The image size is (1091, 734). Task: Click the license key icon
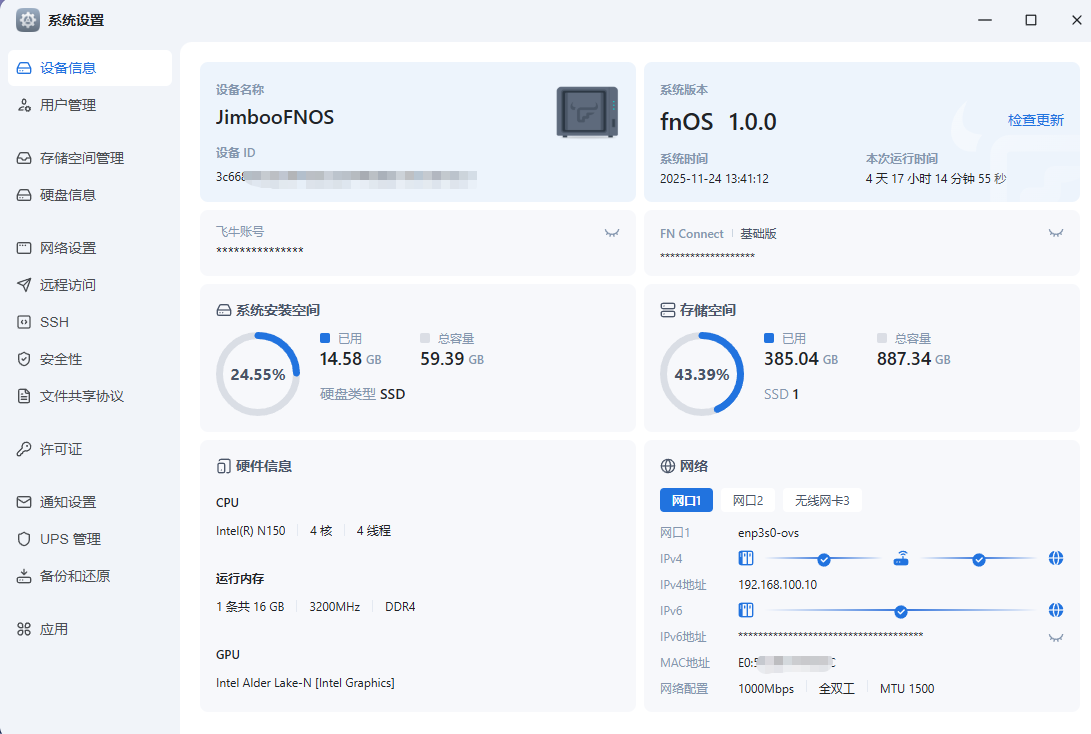coord(24,449)
